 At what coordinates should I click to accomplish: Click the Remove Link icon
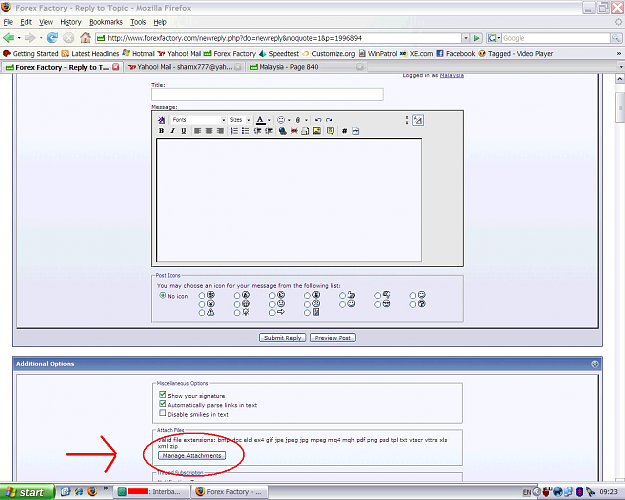click(x=294, y=131)
